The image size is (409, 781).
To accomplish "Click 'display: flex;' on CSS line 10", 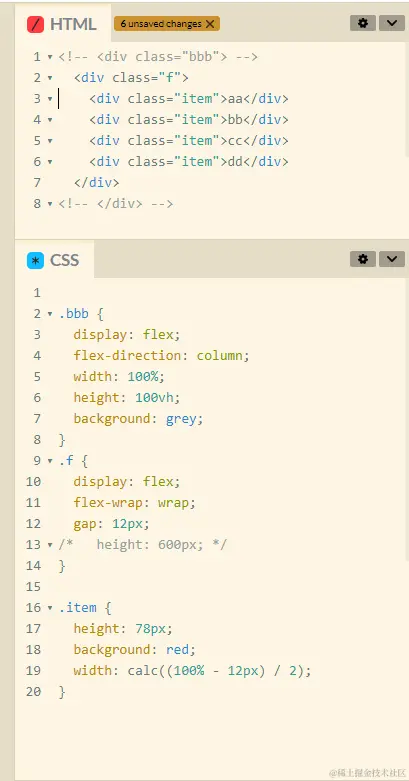I will (127, 481).
